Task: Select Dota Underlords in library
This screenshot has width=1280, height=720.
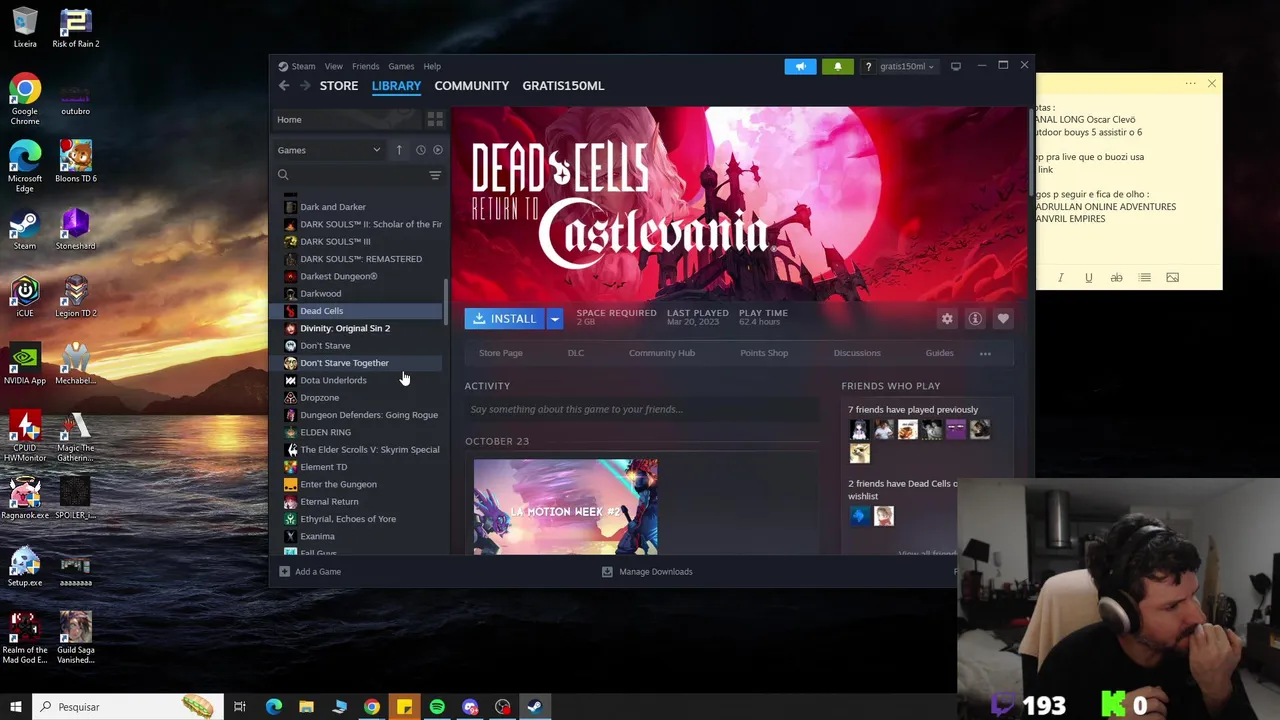Action: coord(333,380)
